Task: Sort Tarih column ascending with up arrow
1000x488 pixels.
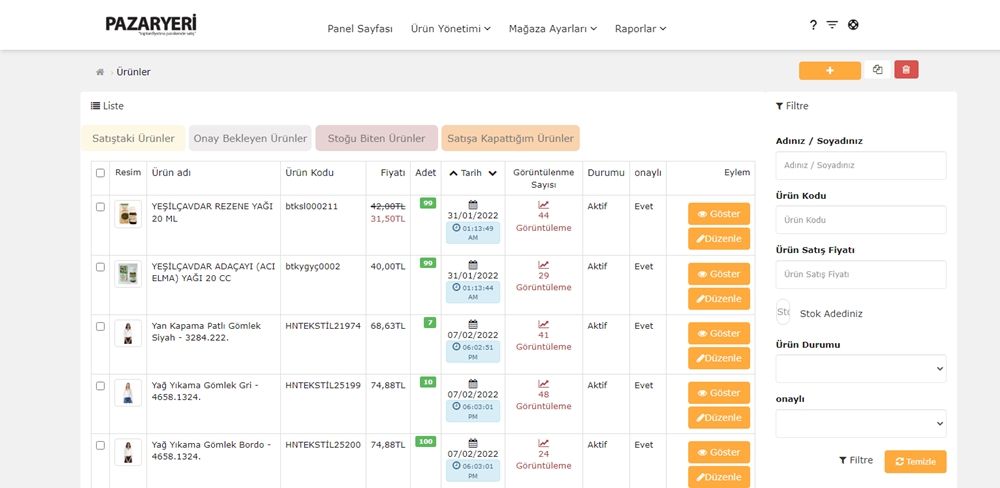Action: point(453,173)
